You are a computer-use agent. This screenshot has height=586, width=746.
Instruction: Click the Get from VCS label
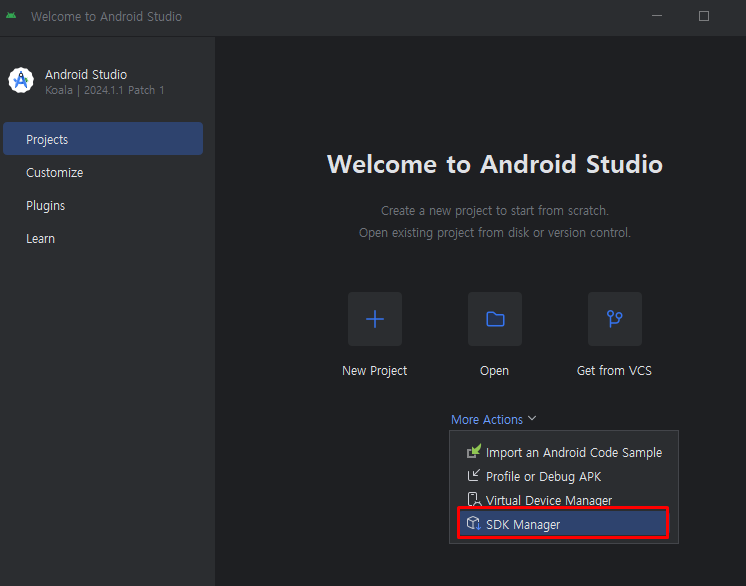614,371
